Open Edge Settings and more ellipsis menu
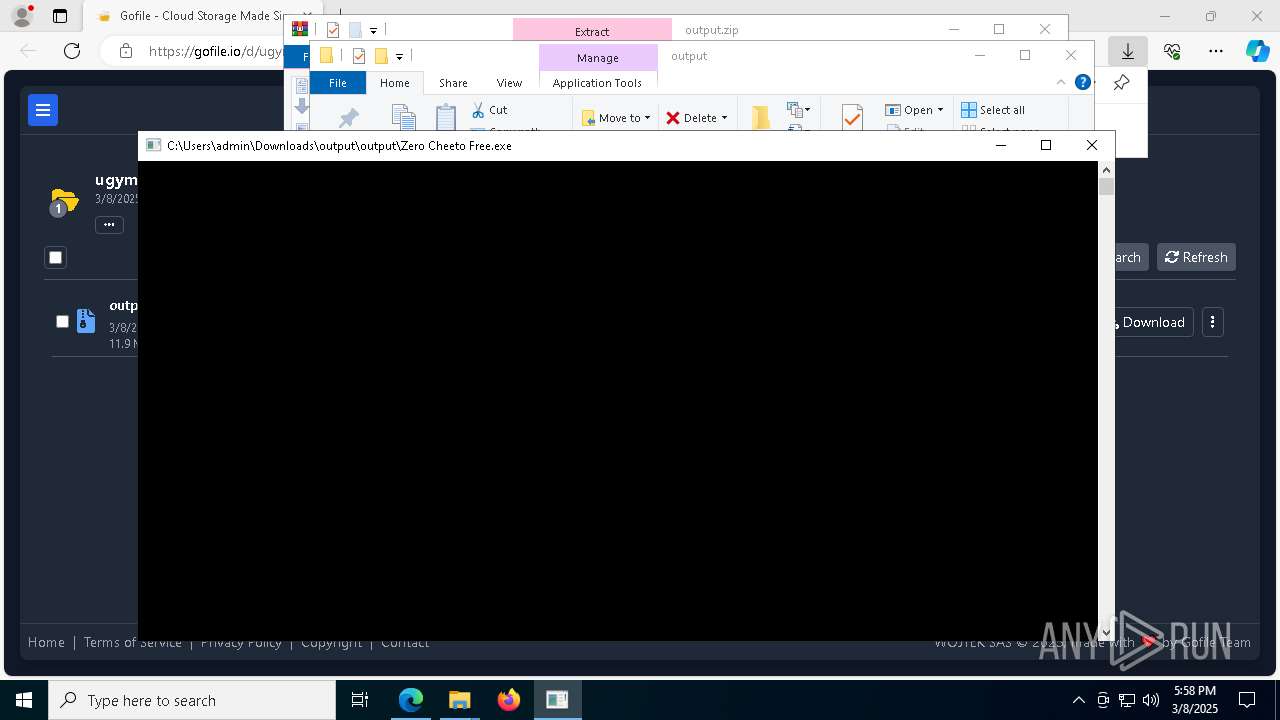Screen dimensions: 1280x720 point(1216,51)
